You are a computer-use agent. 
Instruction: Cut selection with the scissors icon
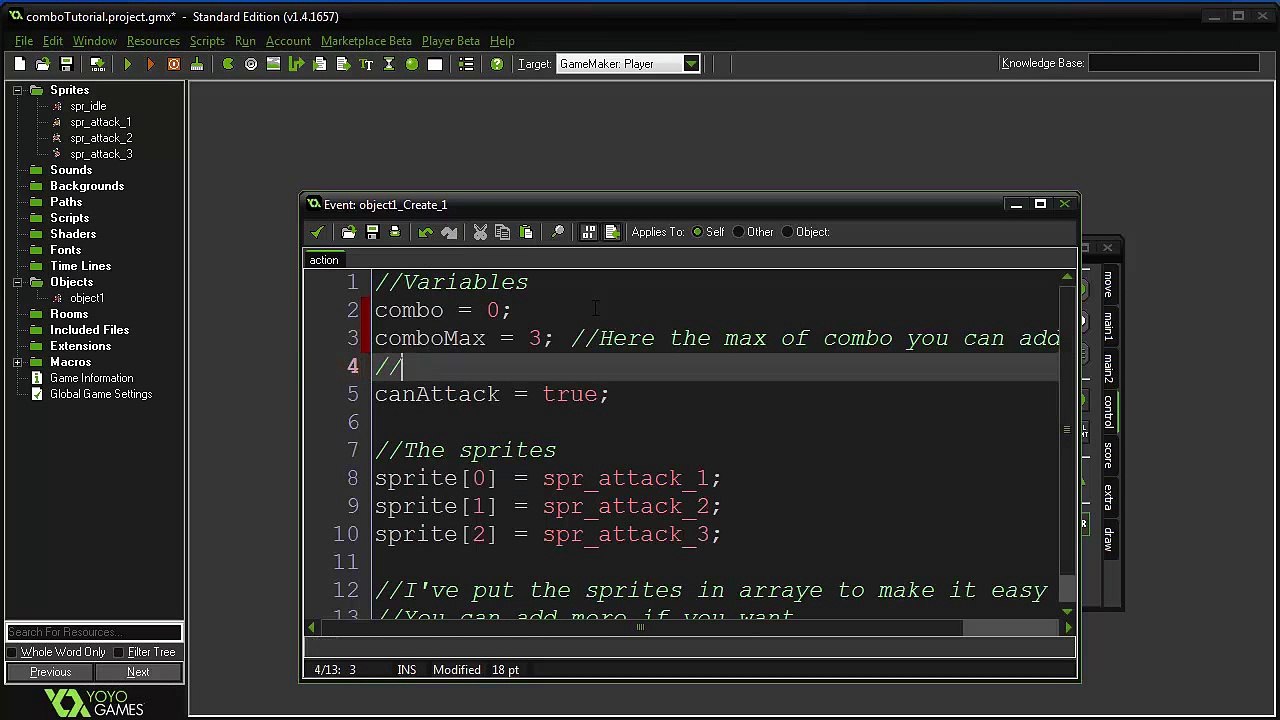(x=480, y=232)
